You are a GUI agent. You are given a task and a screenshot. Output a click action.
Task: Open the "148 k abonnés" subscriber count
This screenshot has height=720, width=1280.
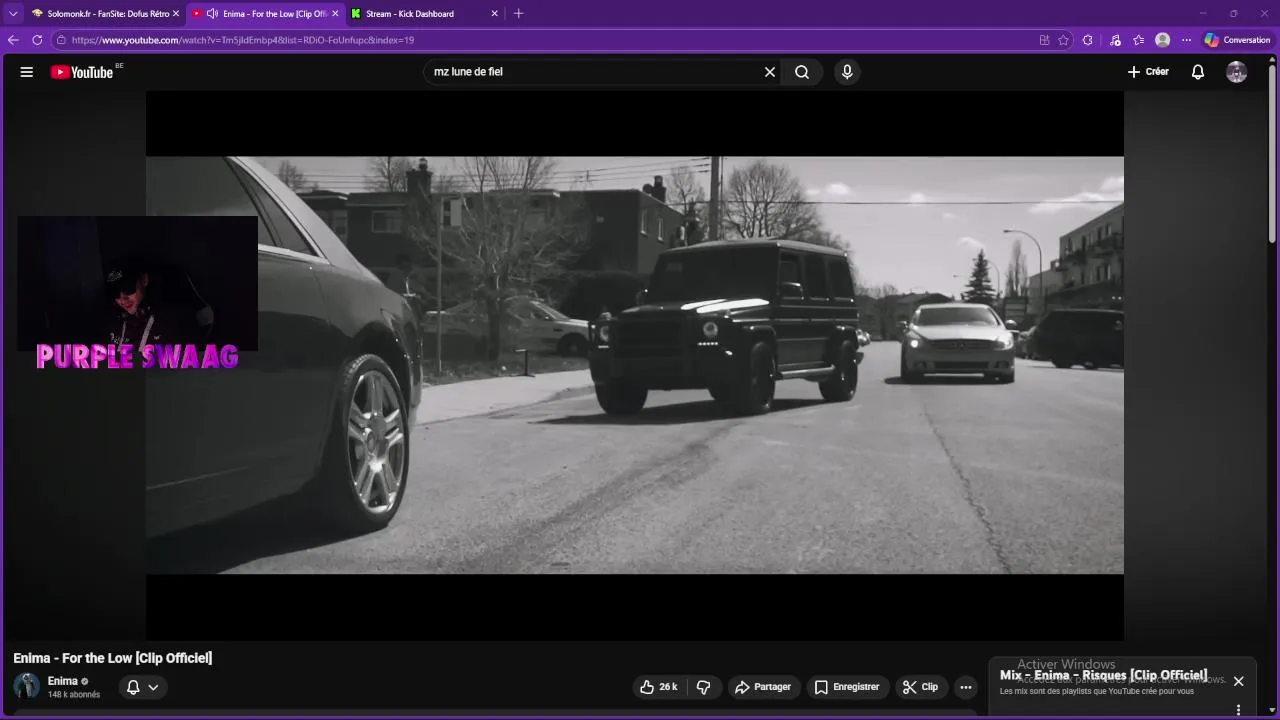pos(74,695)
